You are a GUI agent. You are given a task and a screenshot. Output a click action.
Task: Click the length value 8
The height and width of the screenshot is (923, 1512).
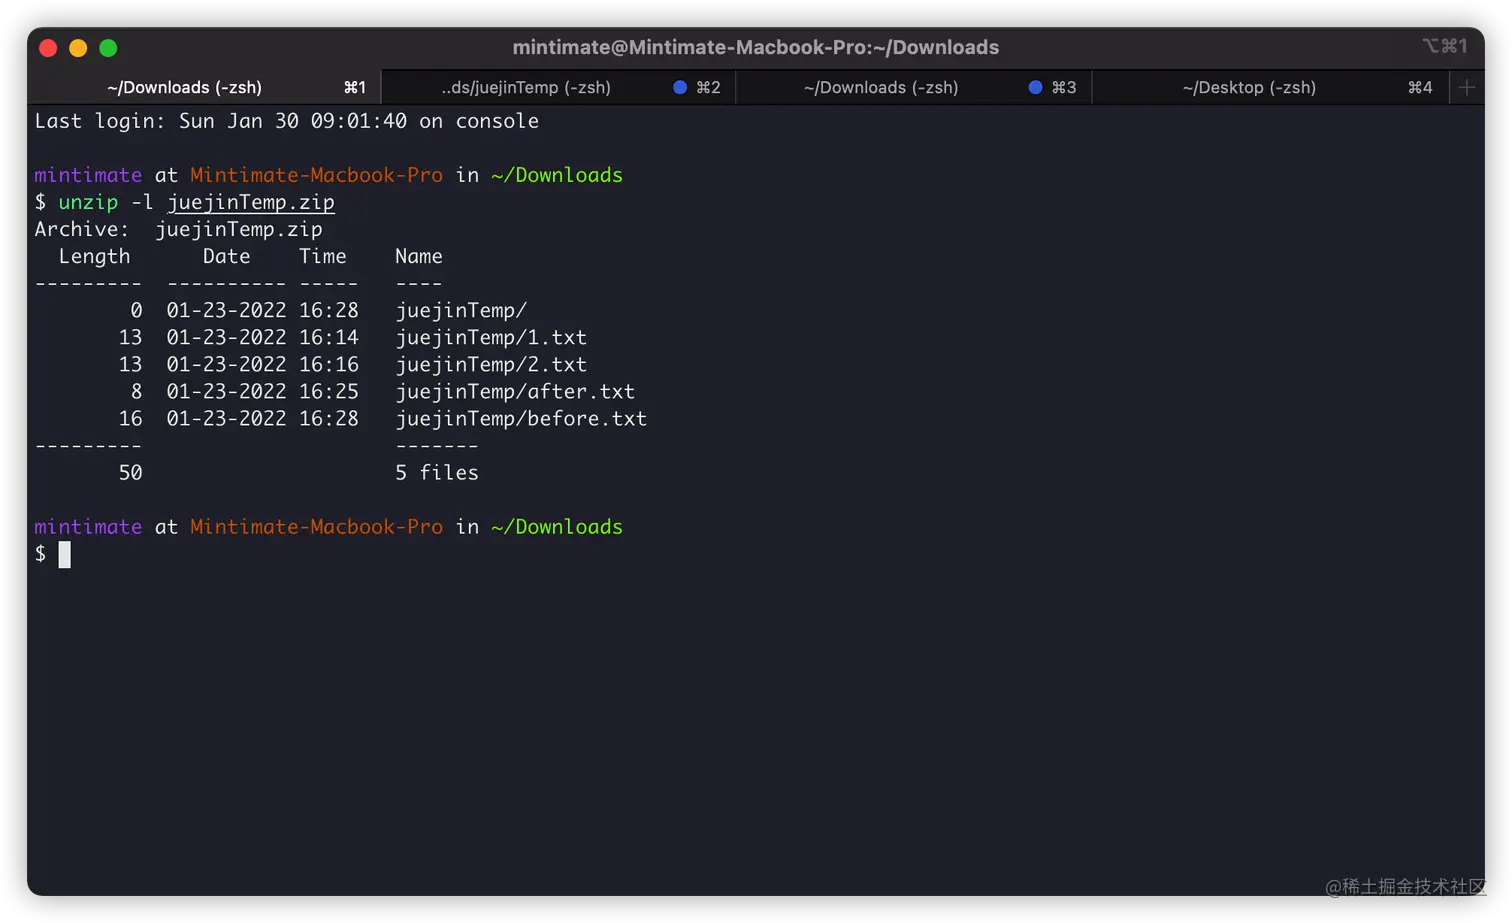click(x=137, y=391)
